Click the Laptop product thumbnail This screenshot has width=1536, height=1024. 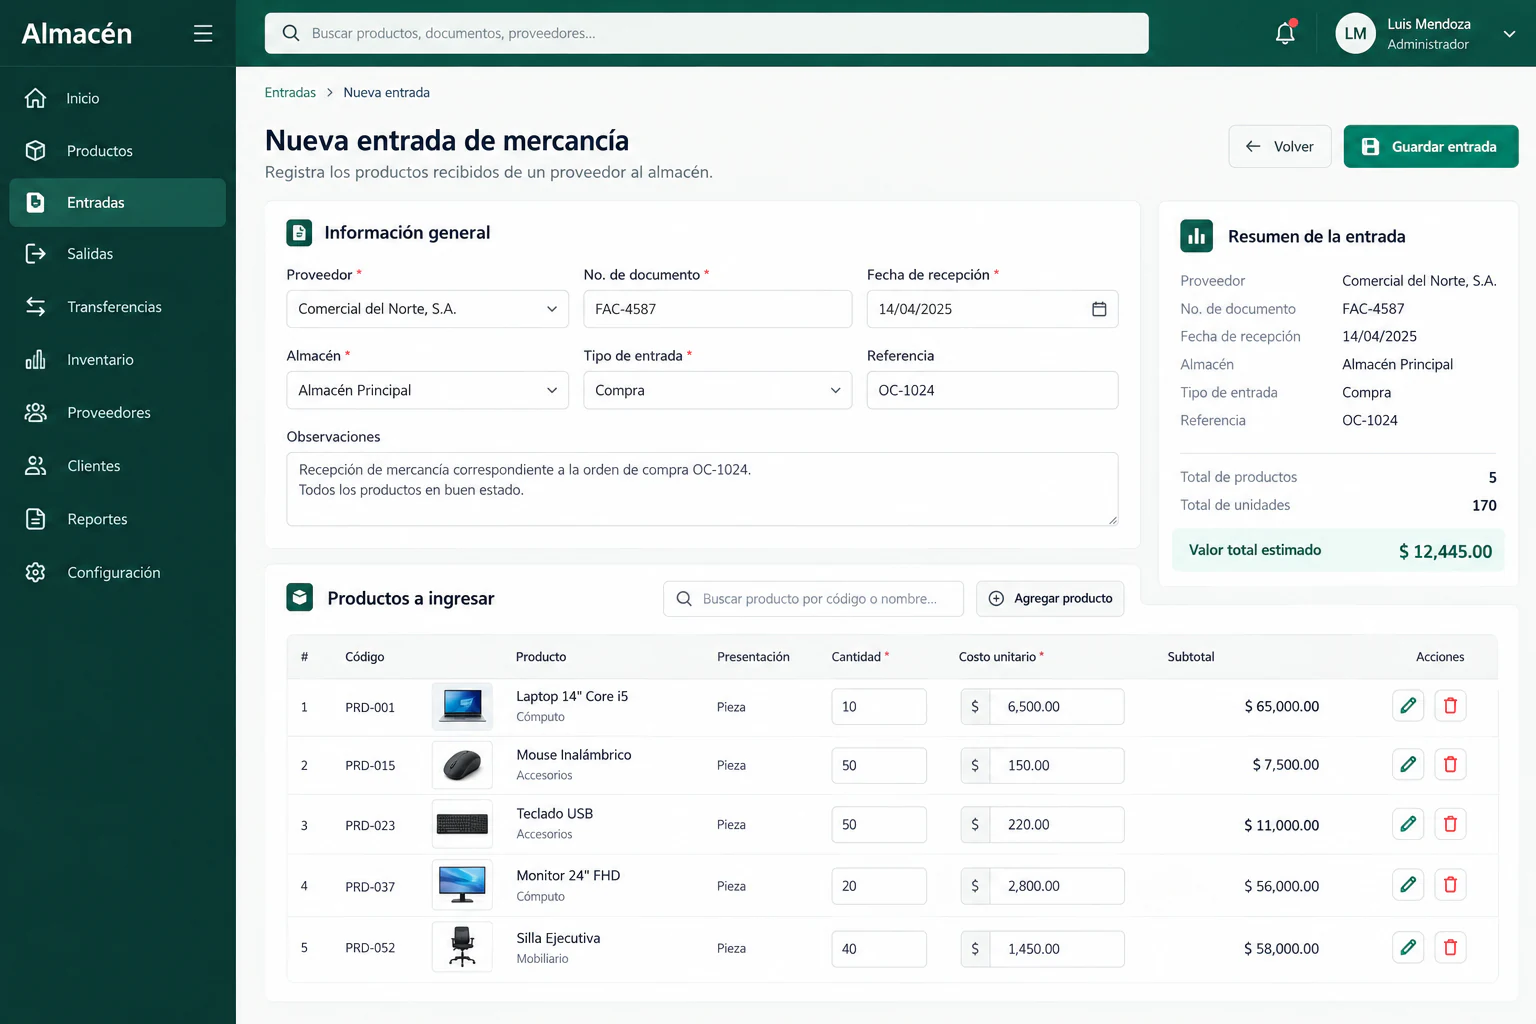(462, 706)
